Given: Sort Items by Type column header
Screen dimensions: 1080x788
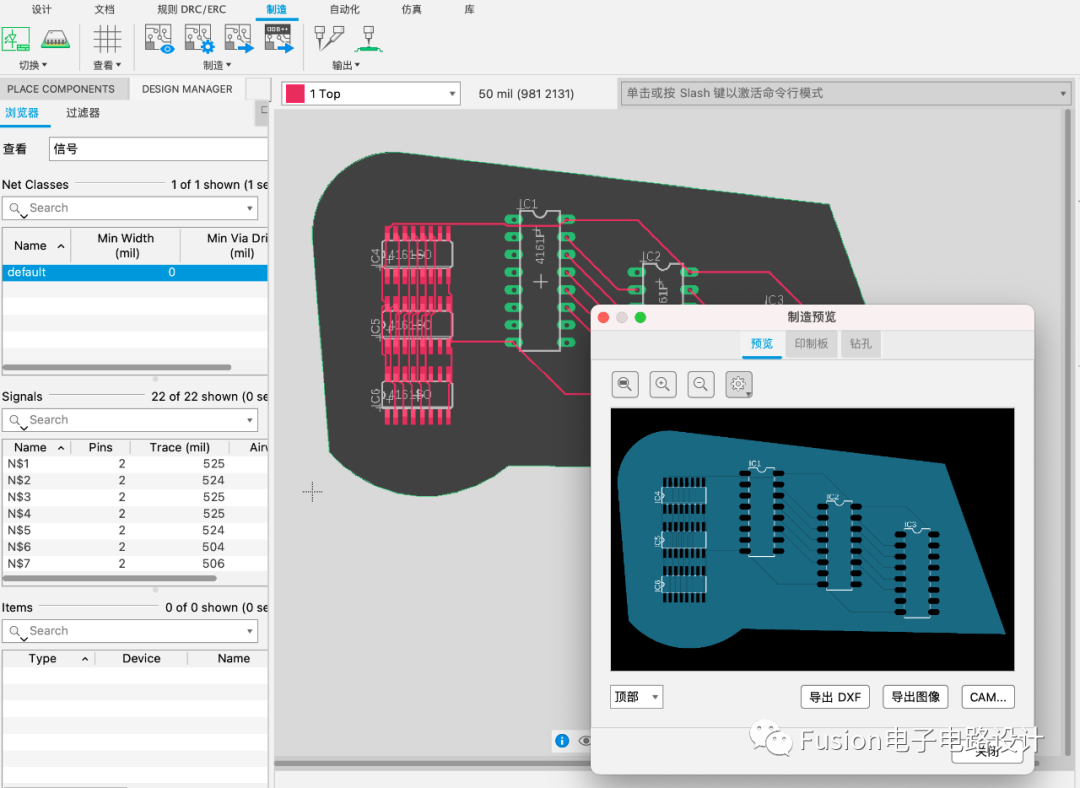Looking at the screenshot, I should point(48,659).
